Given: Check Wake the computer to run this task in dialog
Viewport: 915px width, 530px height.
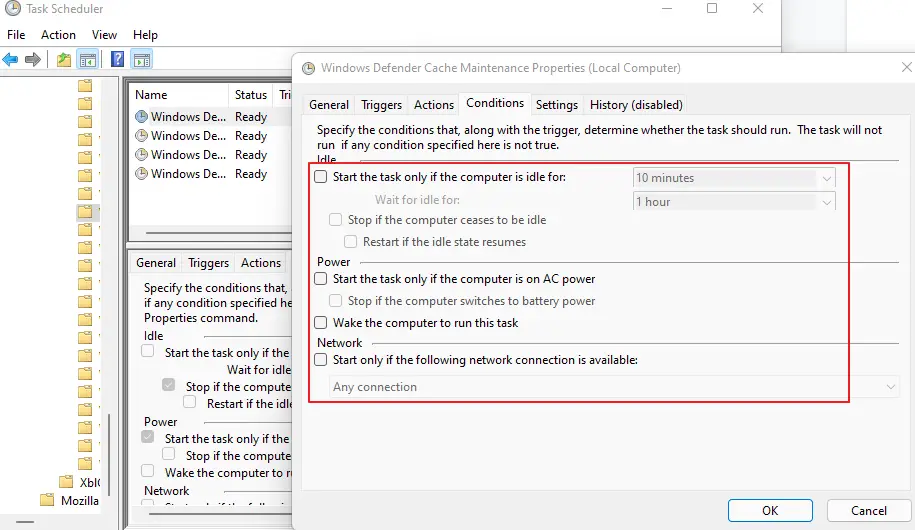Looking at the screenshot, I should (320, 322).
